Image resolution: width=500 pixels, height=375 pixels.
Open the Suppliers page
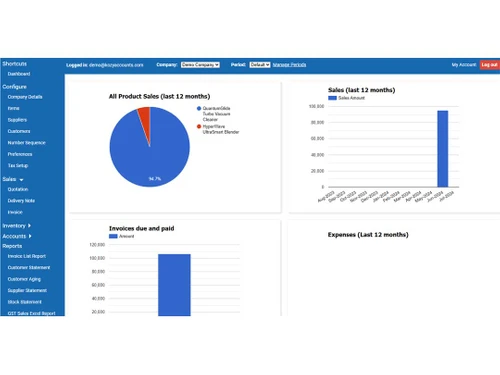(17, 120)
